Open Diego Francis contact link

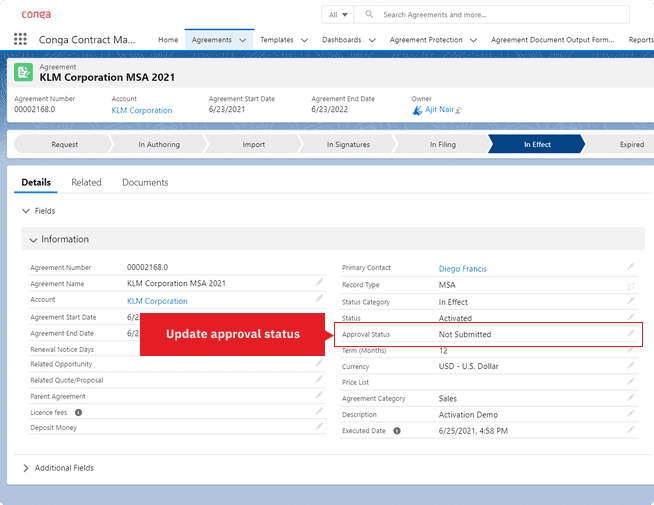[x=463, y=268]
